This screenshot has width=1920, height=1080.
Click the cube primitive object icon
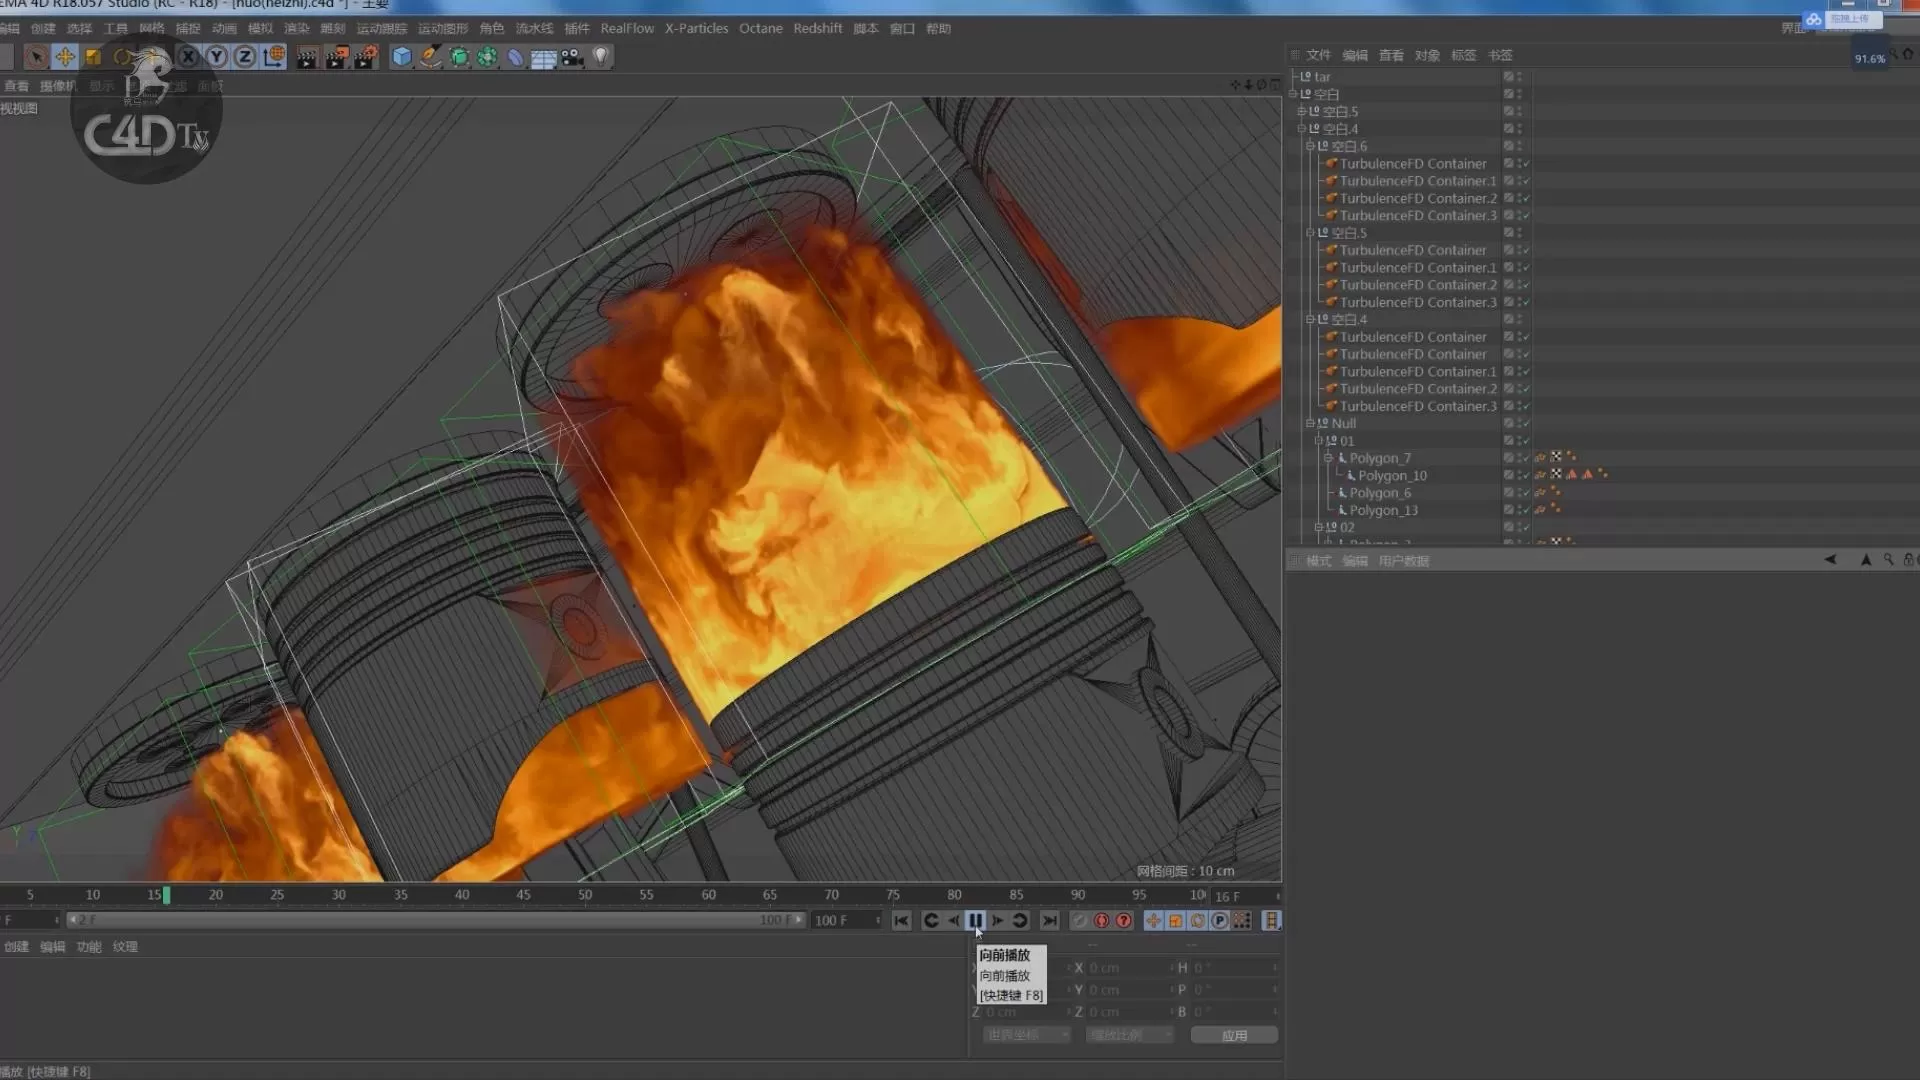coord(402,57)
